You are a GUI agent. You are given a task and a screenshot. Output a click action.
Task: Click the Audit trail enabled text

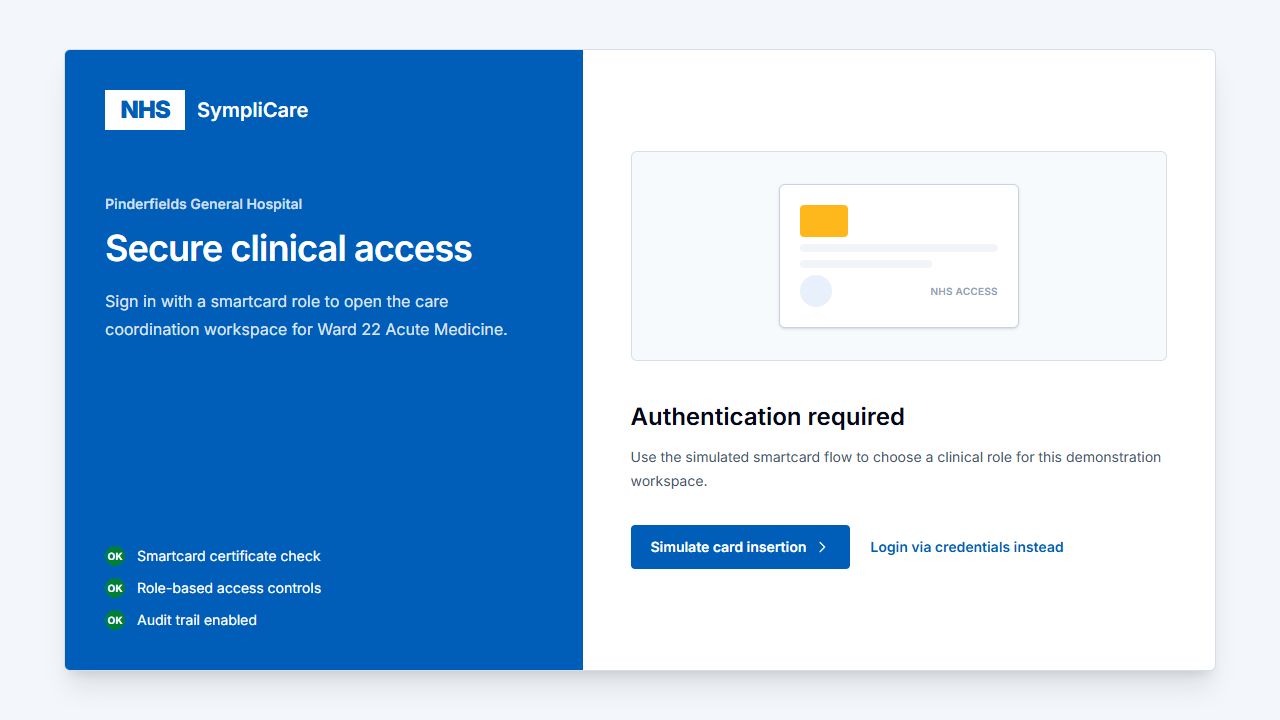pyautogui.click(x=197, y=620)
